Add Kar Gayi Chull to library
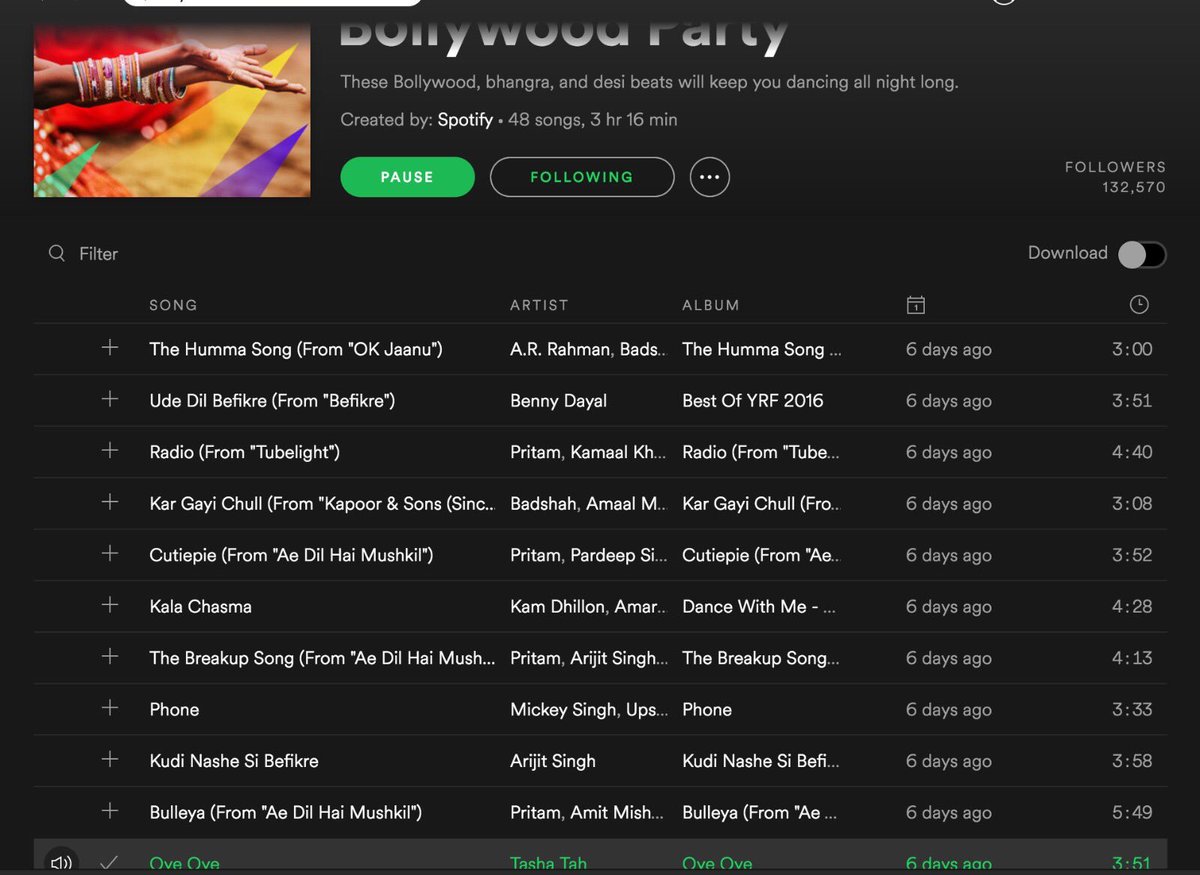This screenshot has width=1200, height=875. pyautogui.click(x=110, y=502)
